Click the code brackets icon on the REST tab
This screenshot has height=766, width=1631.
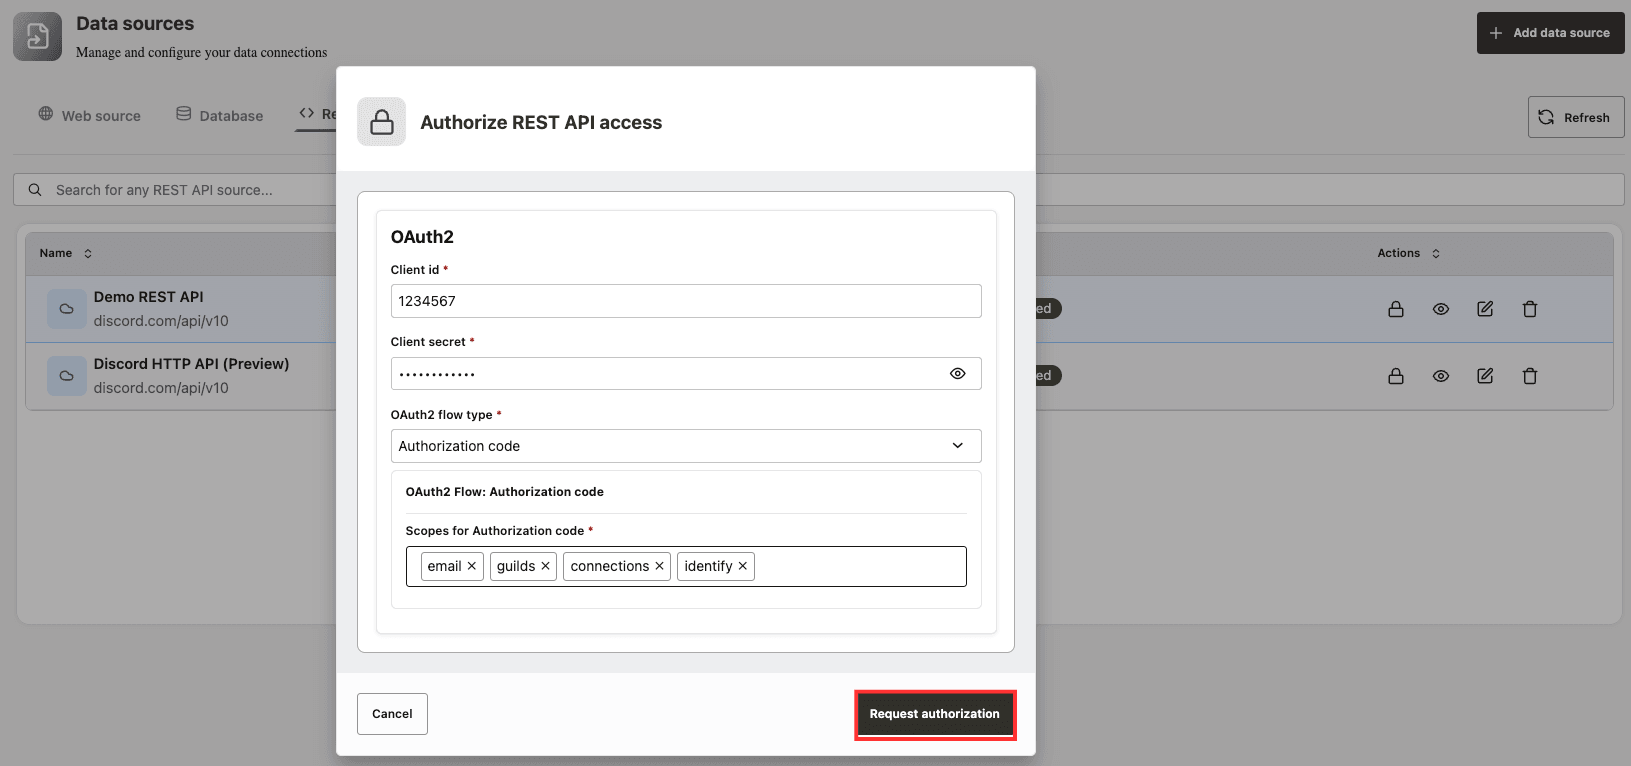coord(307,113)
